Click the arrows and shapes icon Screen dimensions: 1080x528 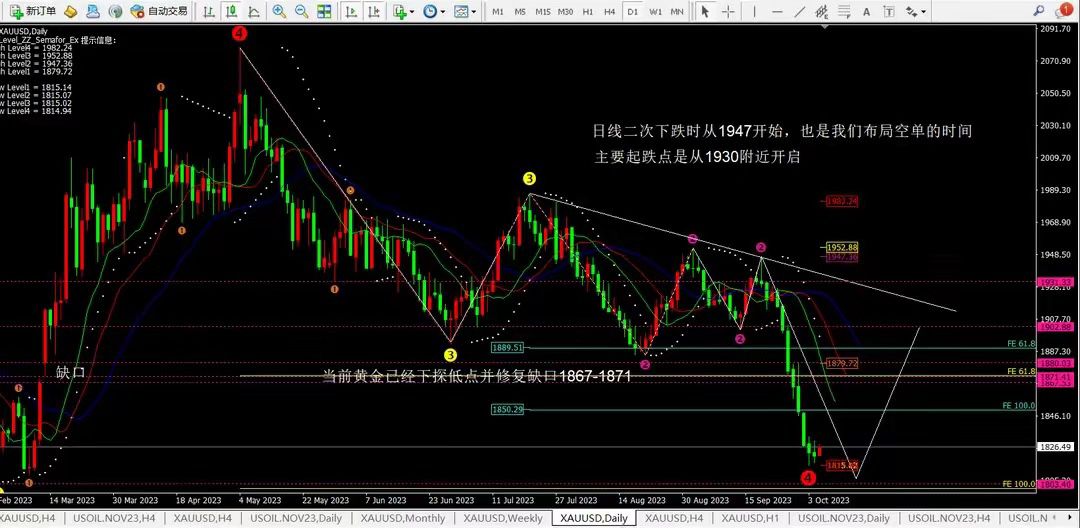(x=912, y=12)
